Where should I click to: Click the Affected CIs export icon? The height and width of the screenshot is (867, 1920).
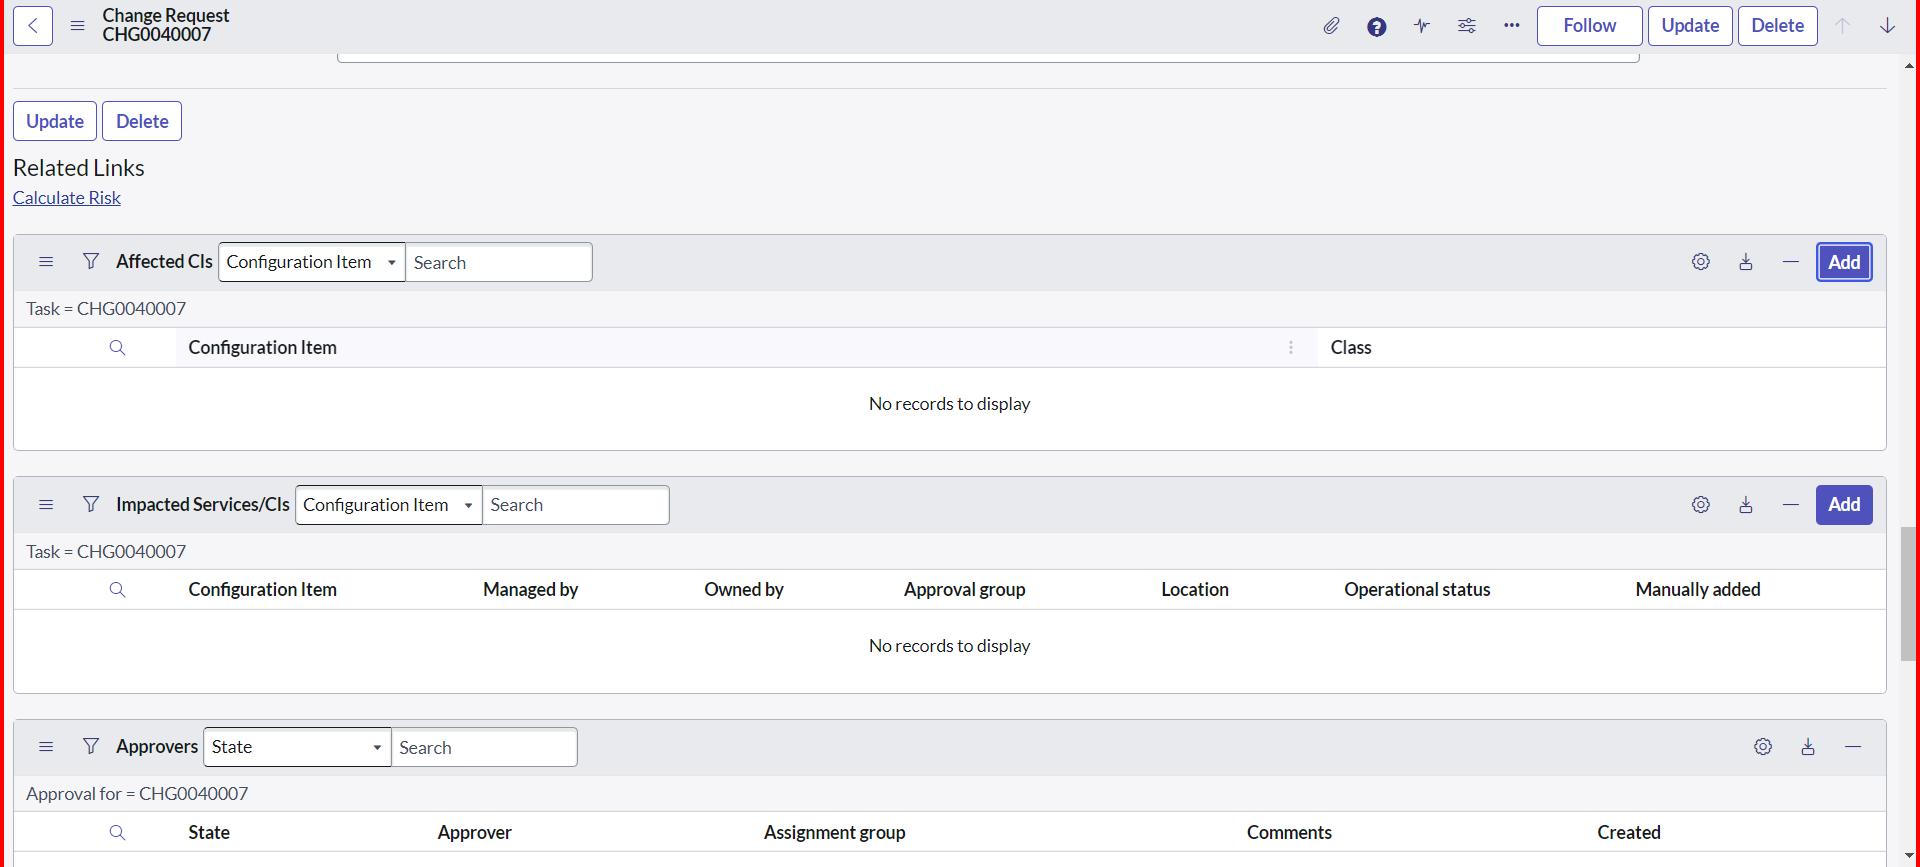(1746, 262)
